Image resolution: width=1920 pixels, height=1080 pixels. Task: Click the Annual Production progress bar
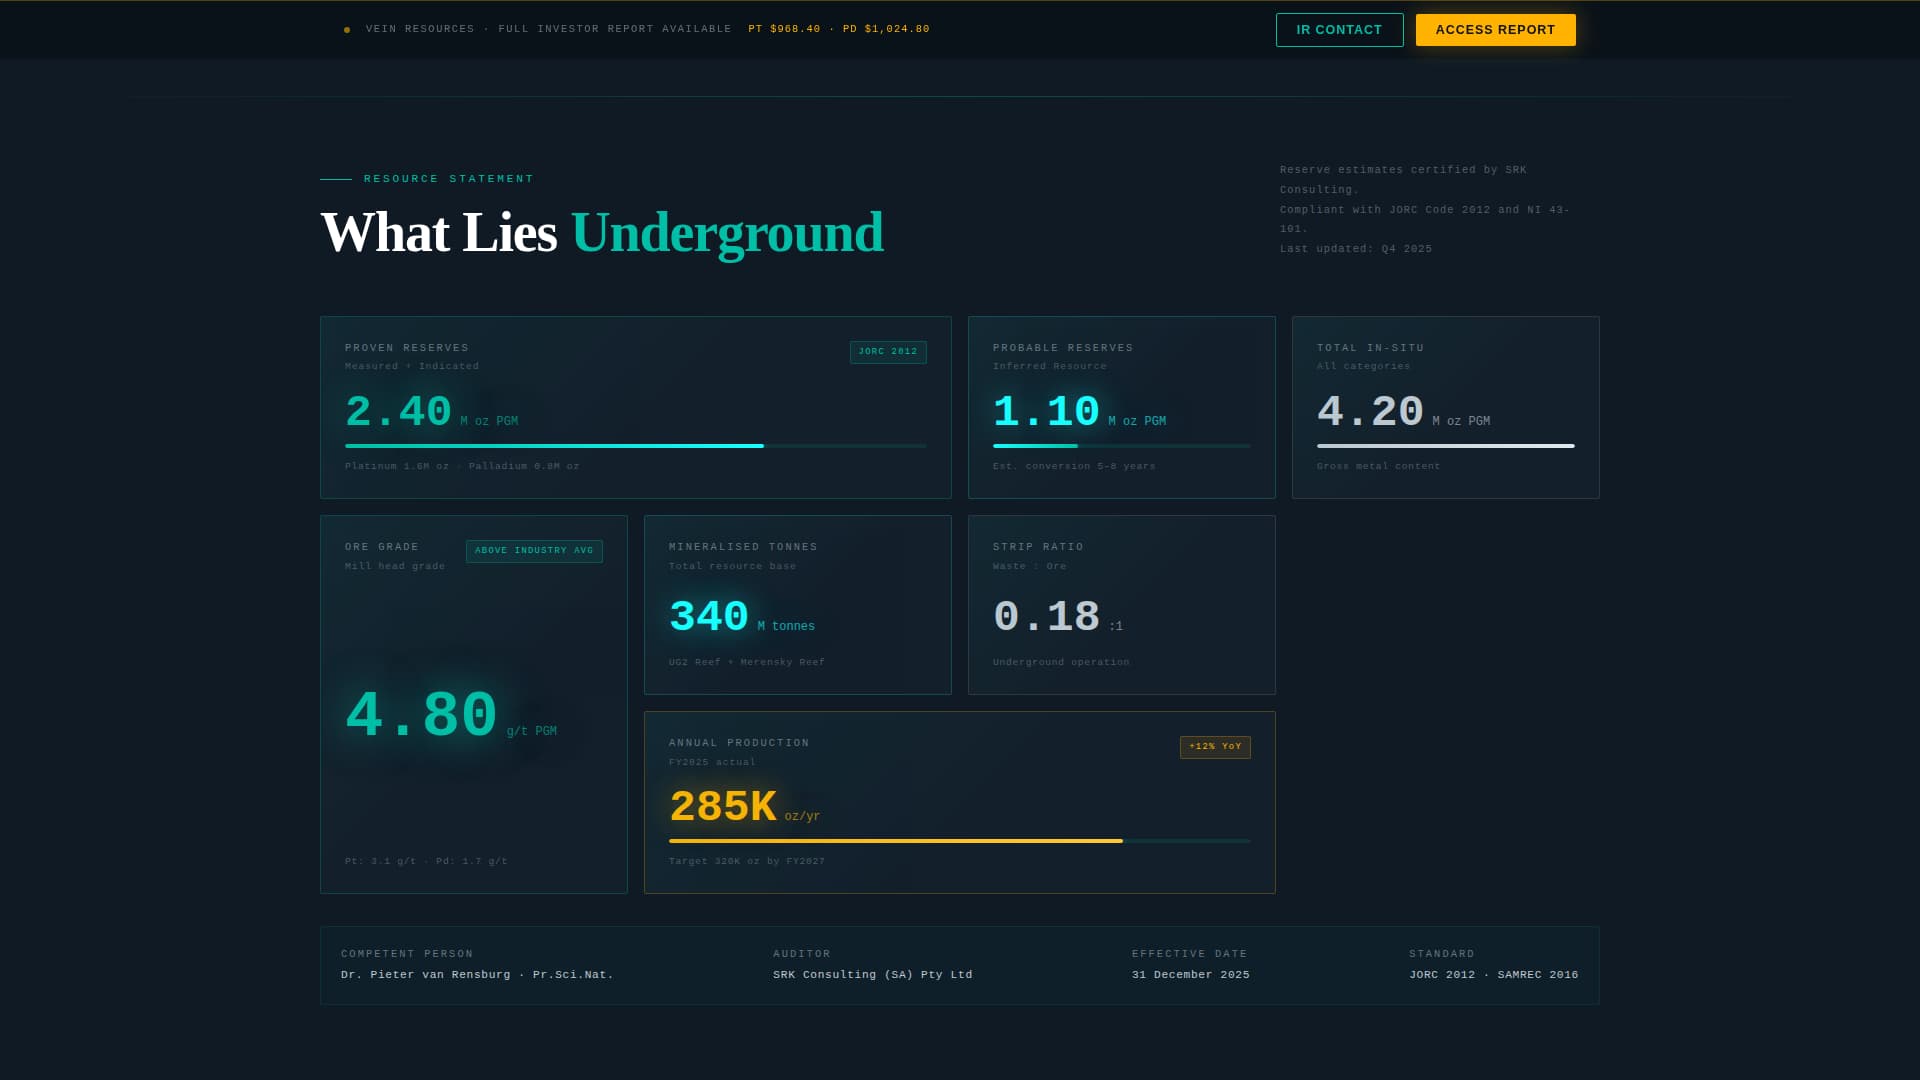[959, 841]
